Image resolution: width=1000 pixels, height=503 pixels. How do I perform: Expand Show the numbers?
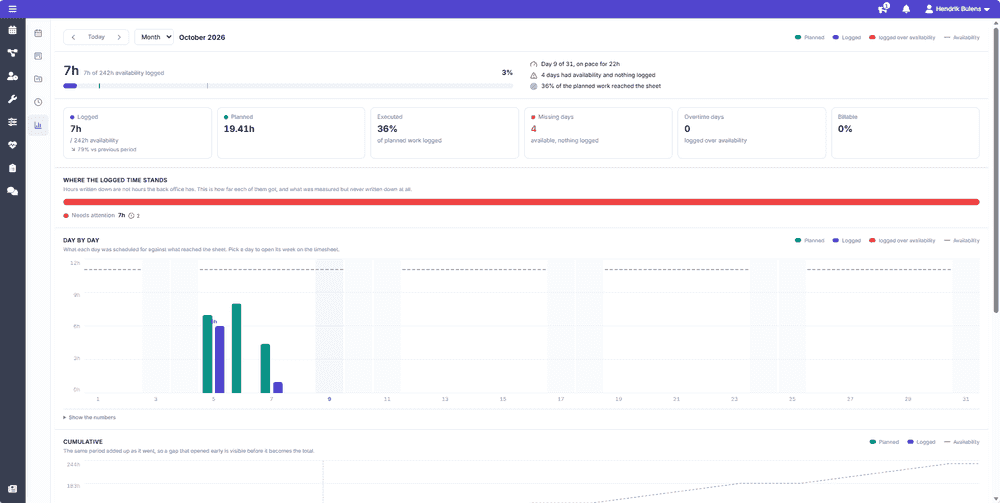90,418
